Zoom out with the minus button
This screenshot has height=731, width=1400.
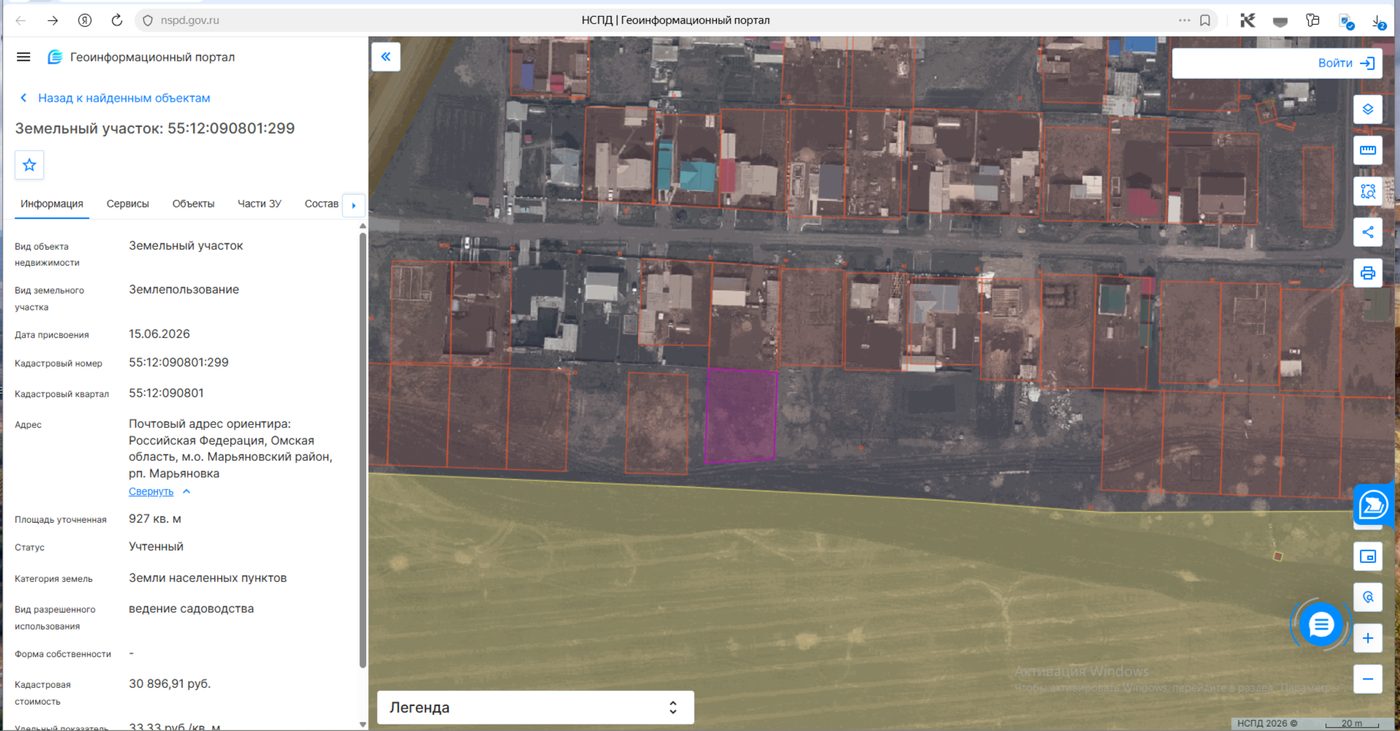1368,679
